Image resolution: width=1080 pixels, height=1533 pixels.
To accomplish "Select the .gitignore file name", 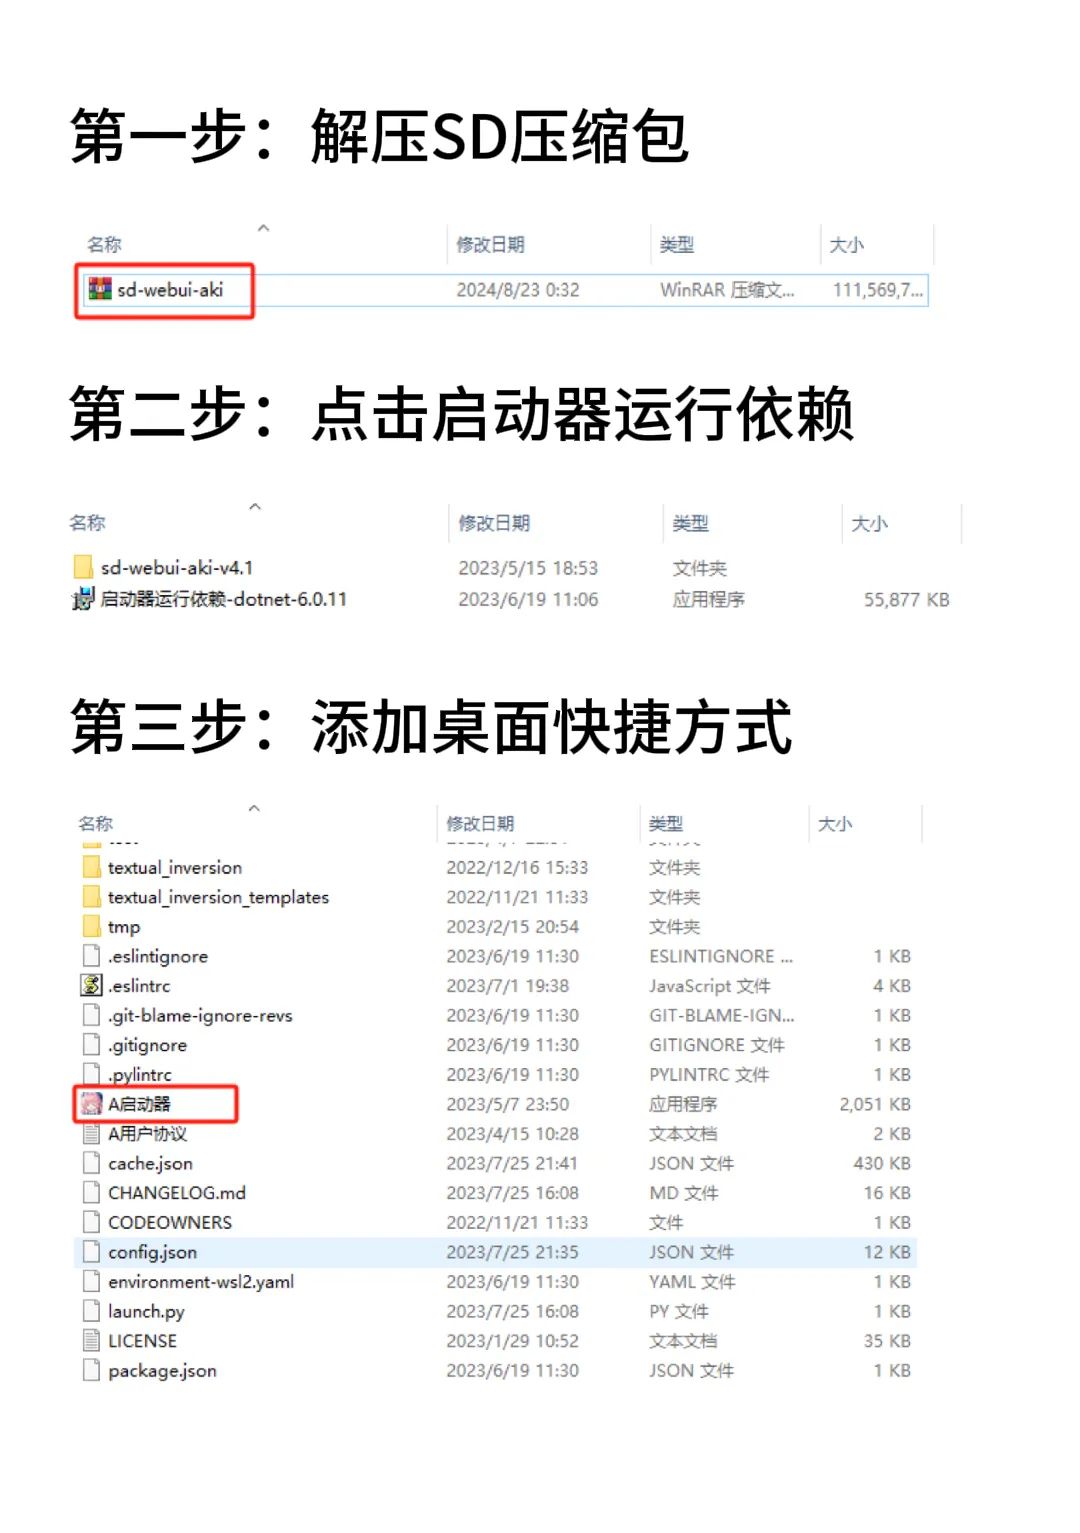I will coord(147,1046).
